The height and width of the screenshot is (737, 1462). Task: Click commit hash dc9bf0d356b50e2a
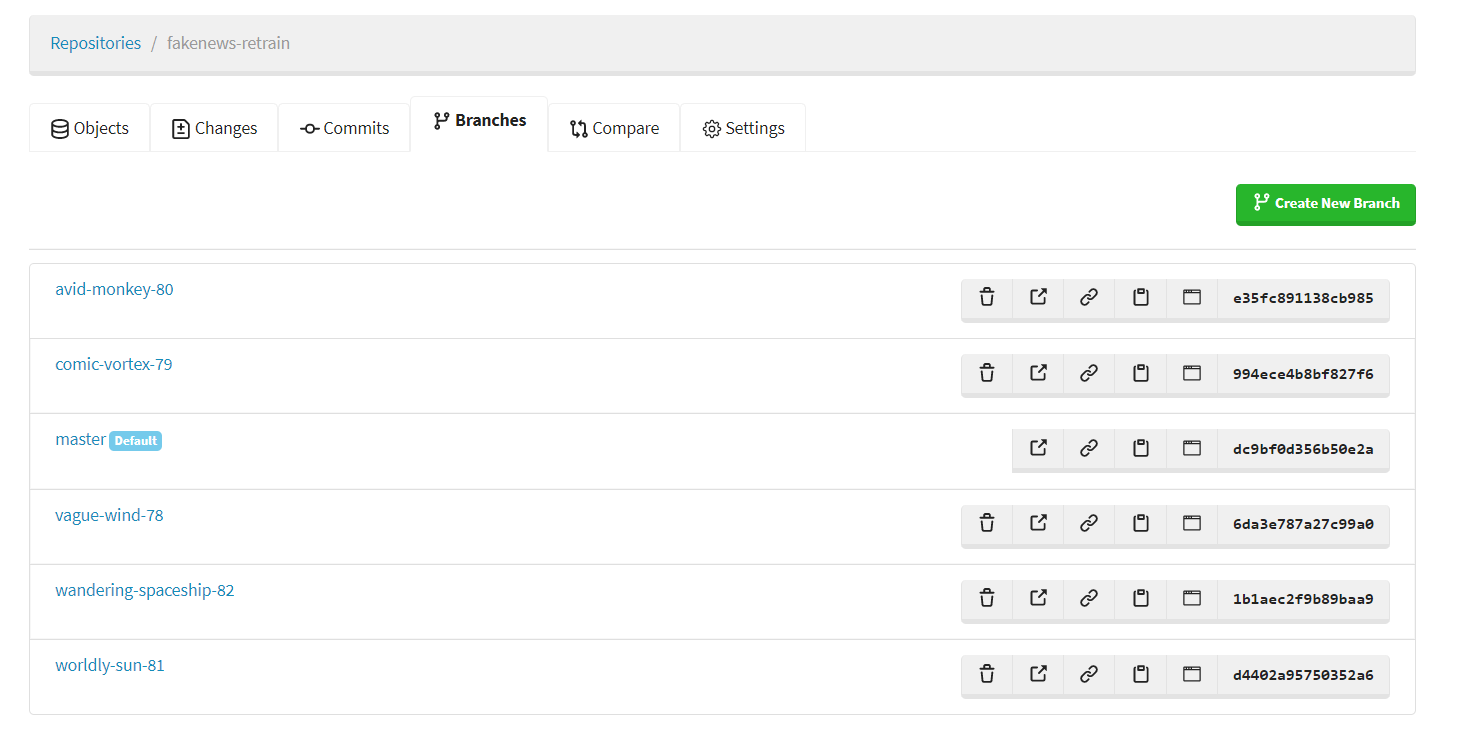[x=1303, y=449]
